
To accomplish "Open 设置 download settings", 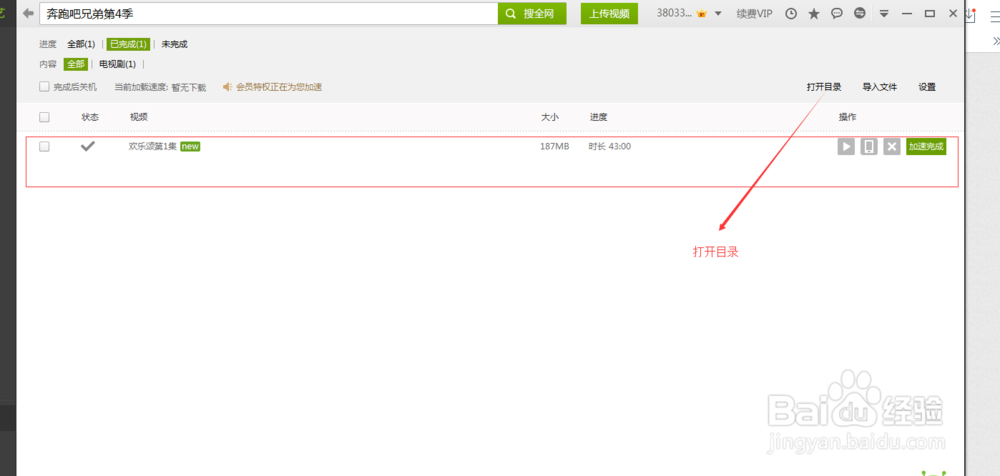I will pyautogui.click(x=927, y=87).
